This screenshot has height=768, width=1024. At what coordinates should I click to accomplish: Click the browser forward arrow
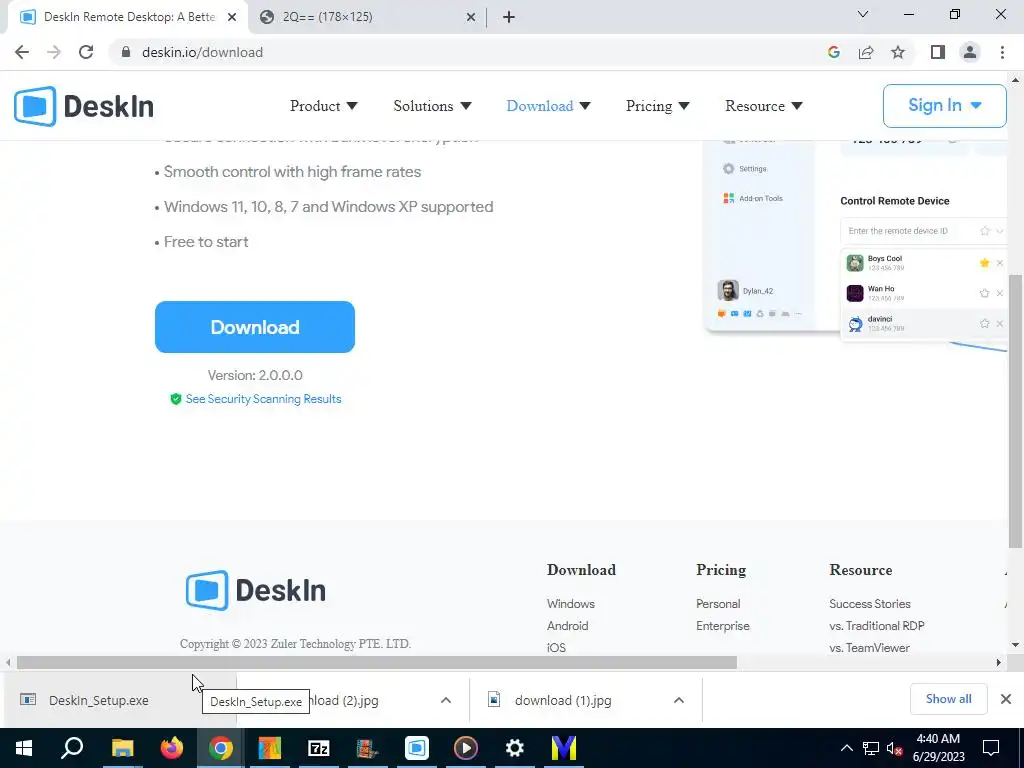pos(54,52)
